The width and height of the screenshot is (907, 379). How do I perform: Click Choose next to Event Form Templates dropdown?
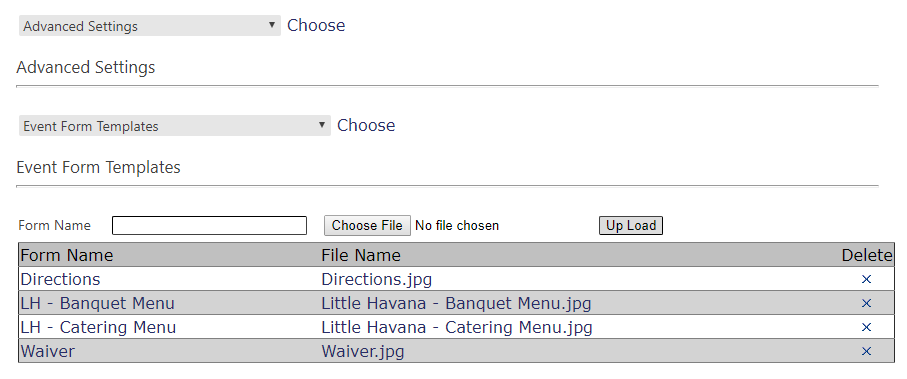[x=366, y=126]
